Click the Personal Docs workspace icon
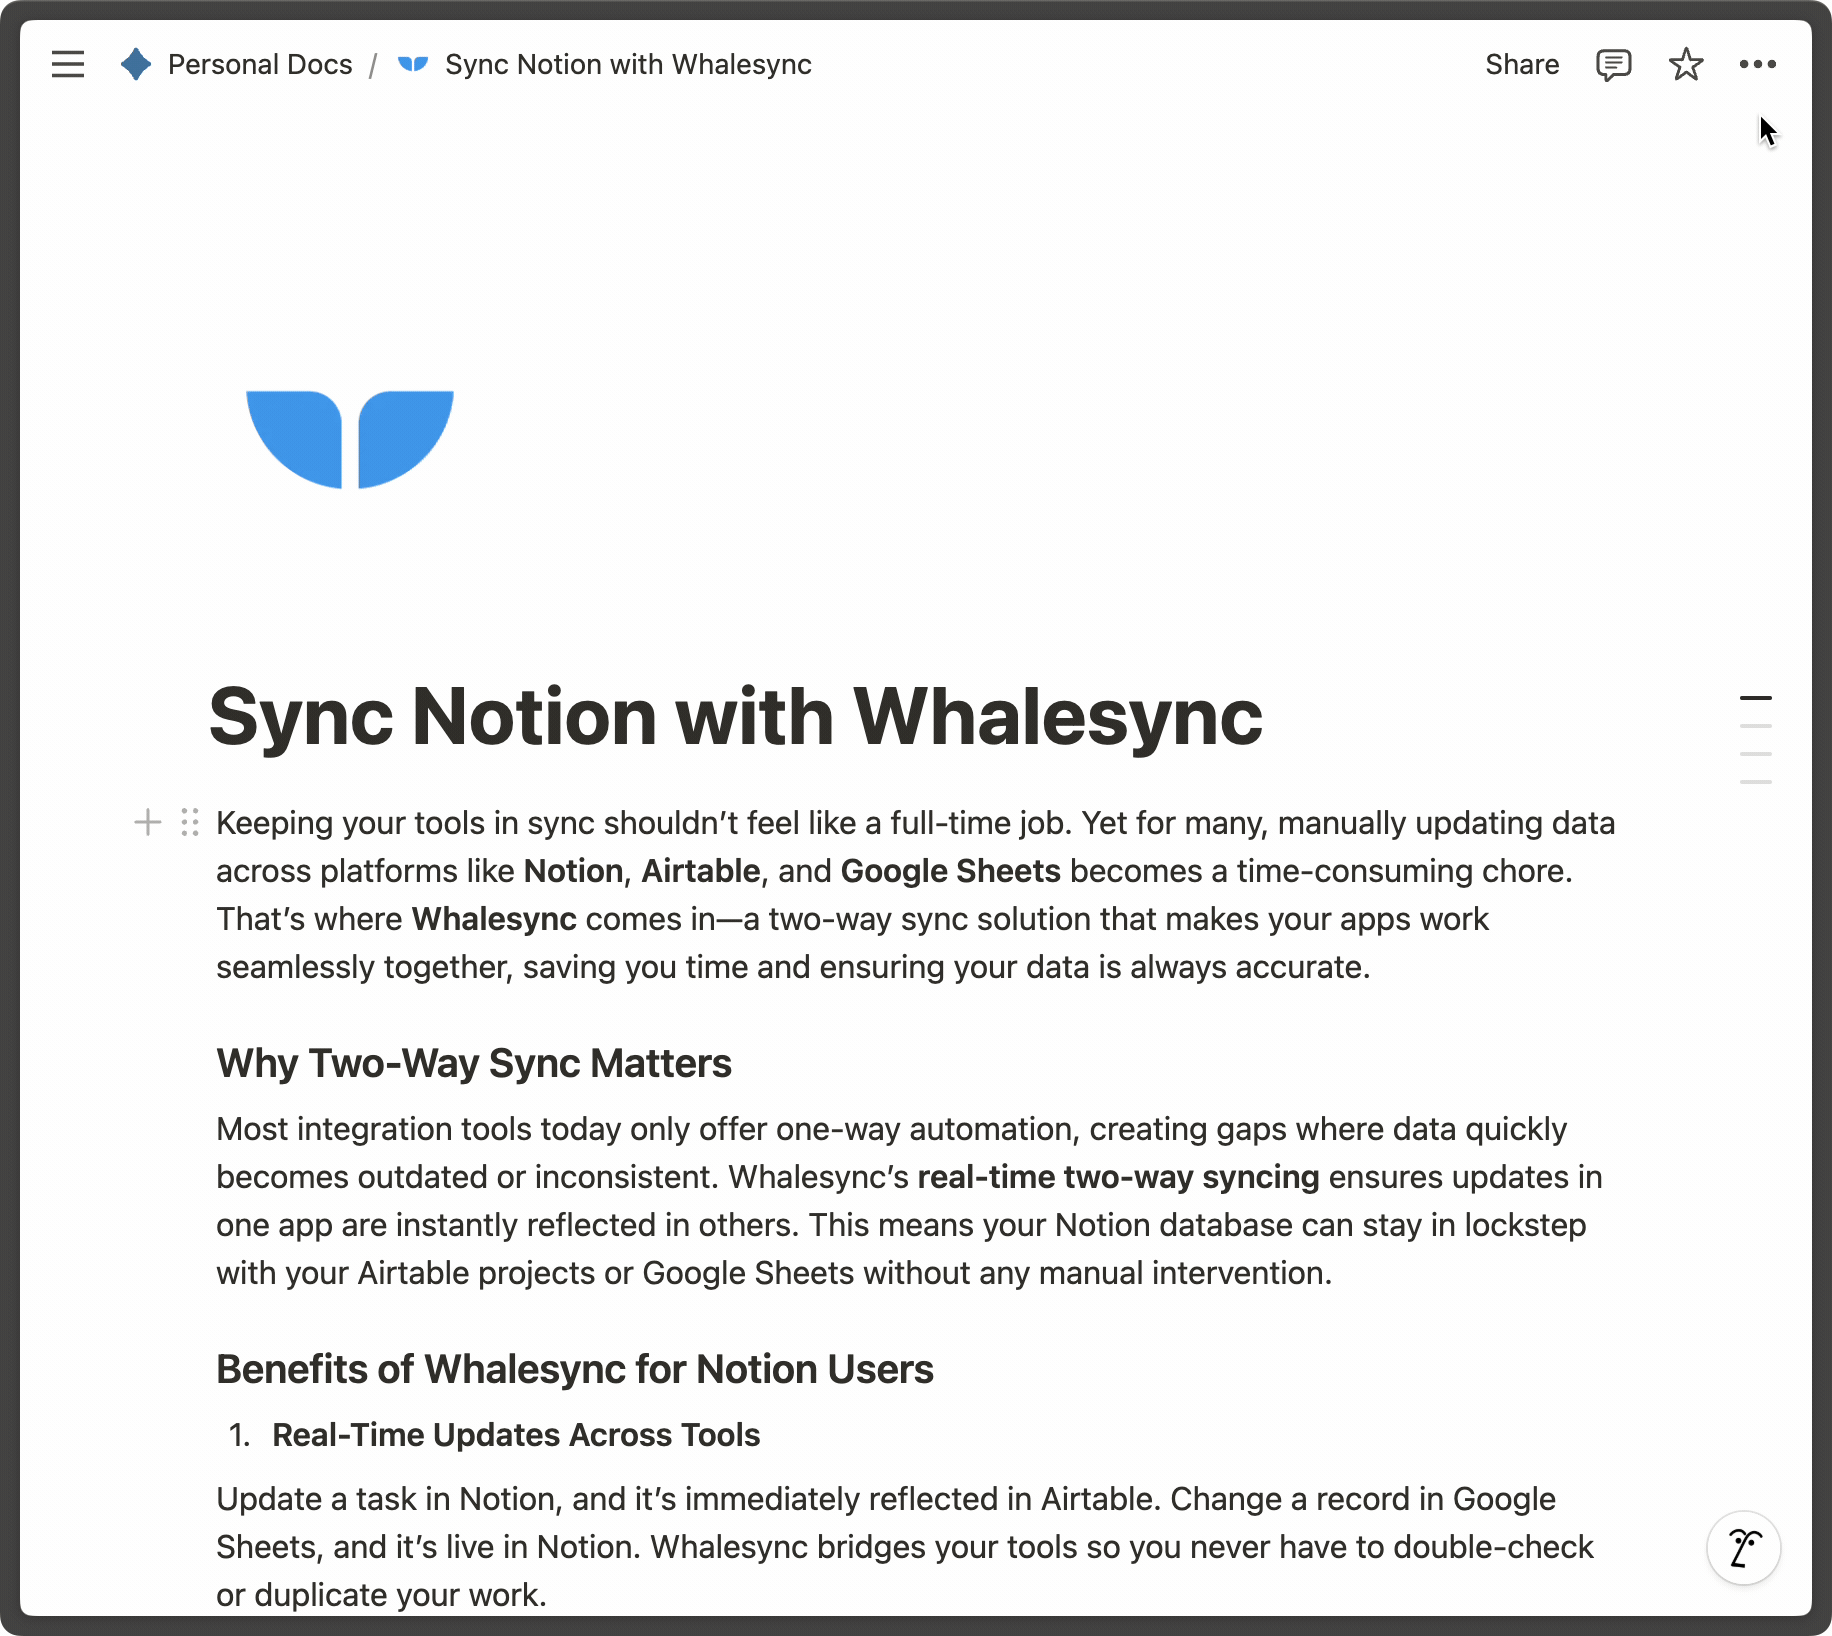Viewport: 1832px width, 1636px height. tap(135, 64)
